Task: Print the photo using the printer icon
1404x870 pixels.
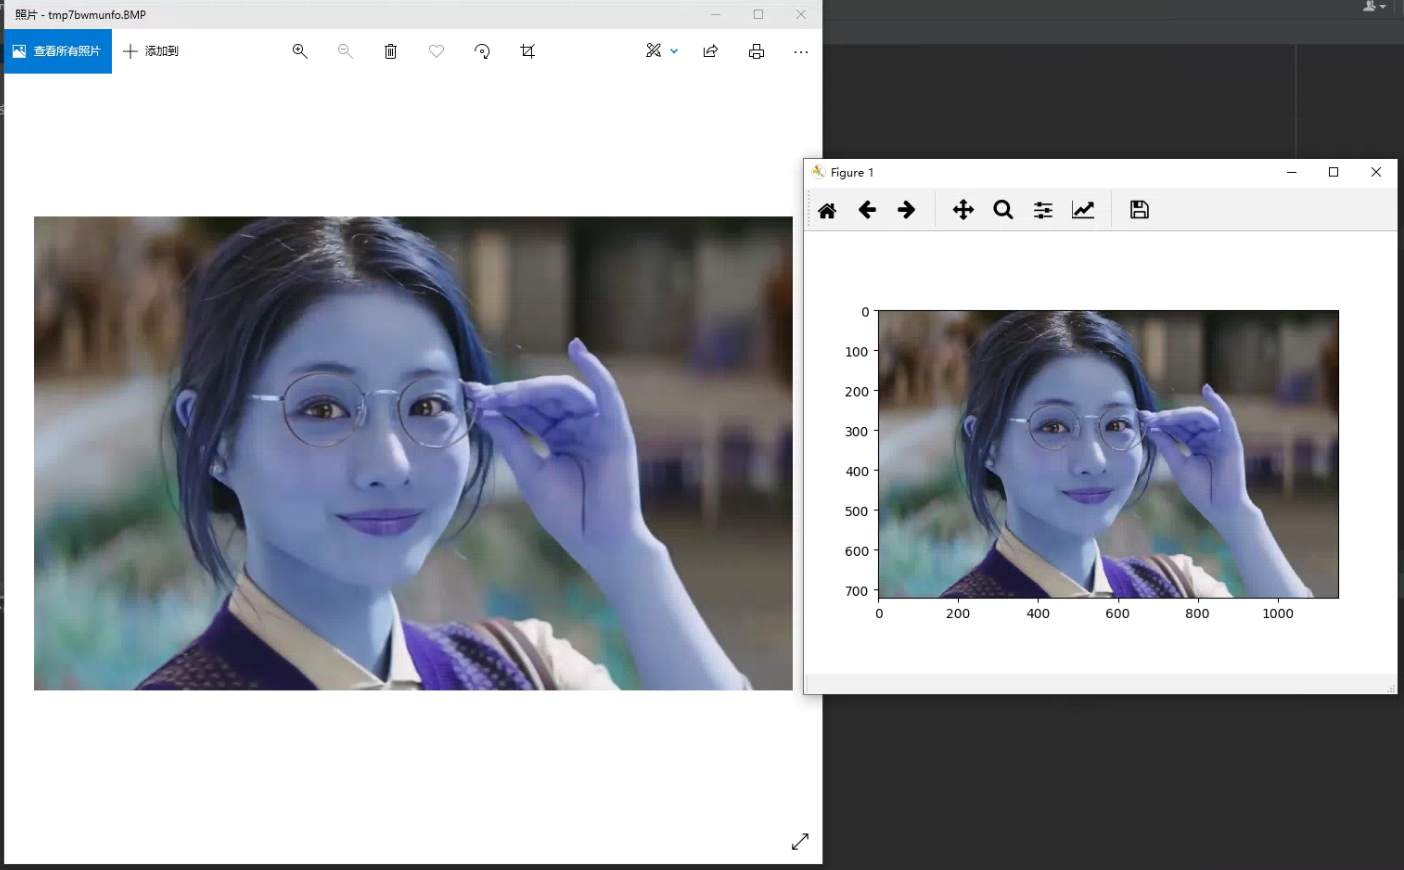Action: click(x=757, y=51)
